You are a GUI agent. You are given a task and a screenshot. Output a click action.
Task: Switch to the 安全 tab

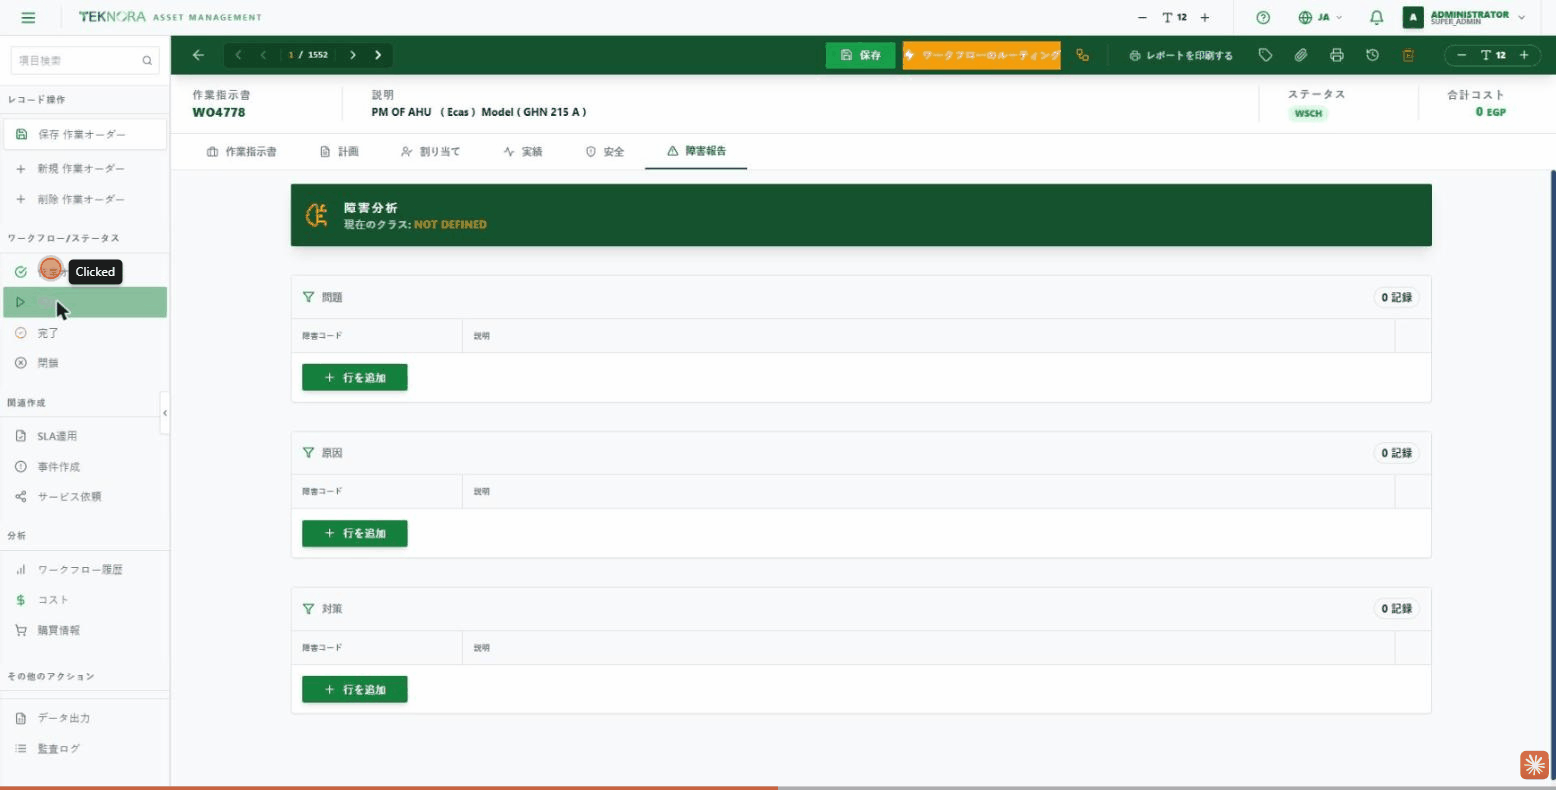click(x=605, y=152)
